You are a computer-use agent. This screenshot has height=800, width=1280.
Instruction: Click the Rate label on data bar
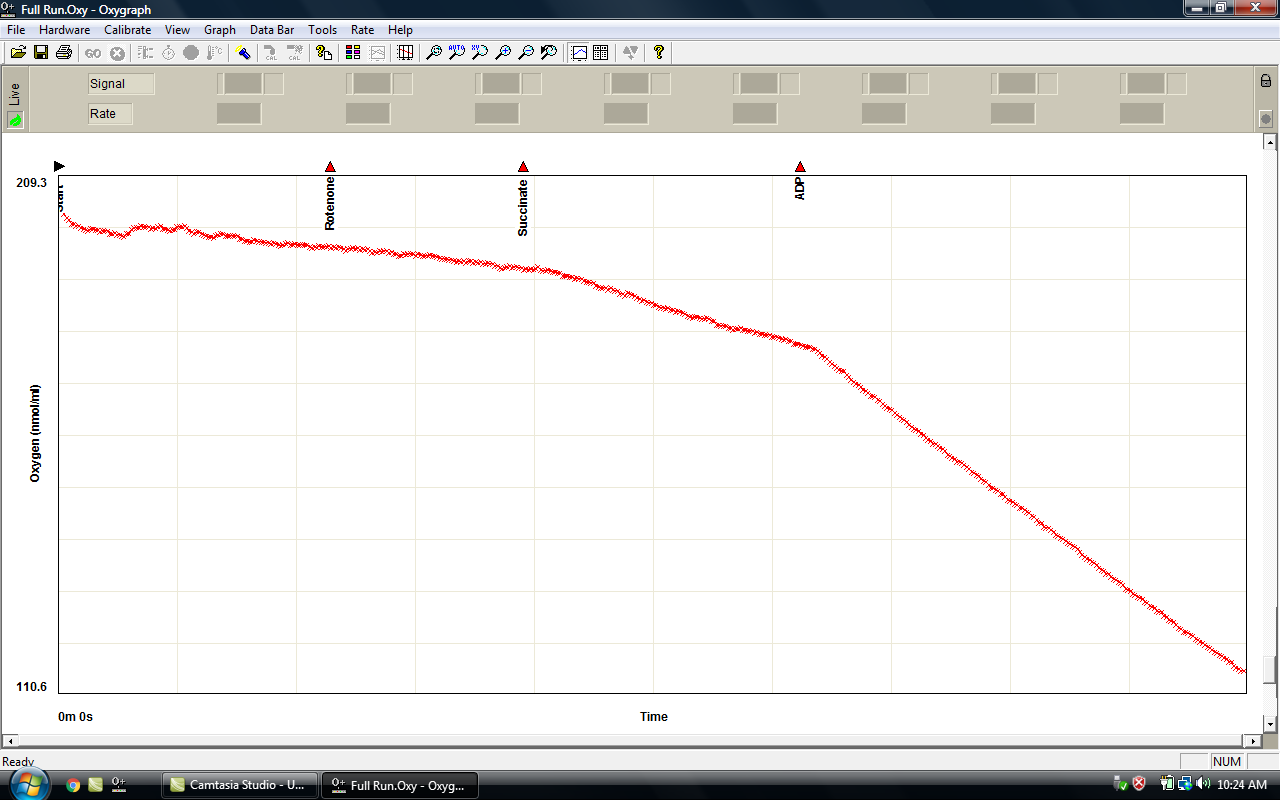[110, 114]
